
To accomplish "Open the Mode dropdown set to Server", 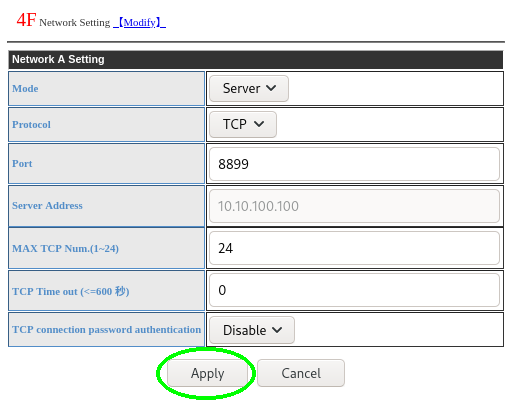I will [x=249, y=89].
